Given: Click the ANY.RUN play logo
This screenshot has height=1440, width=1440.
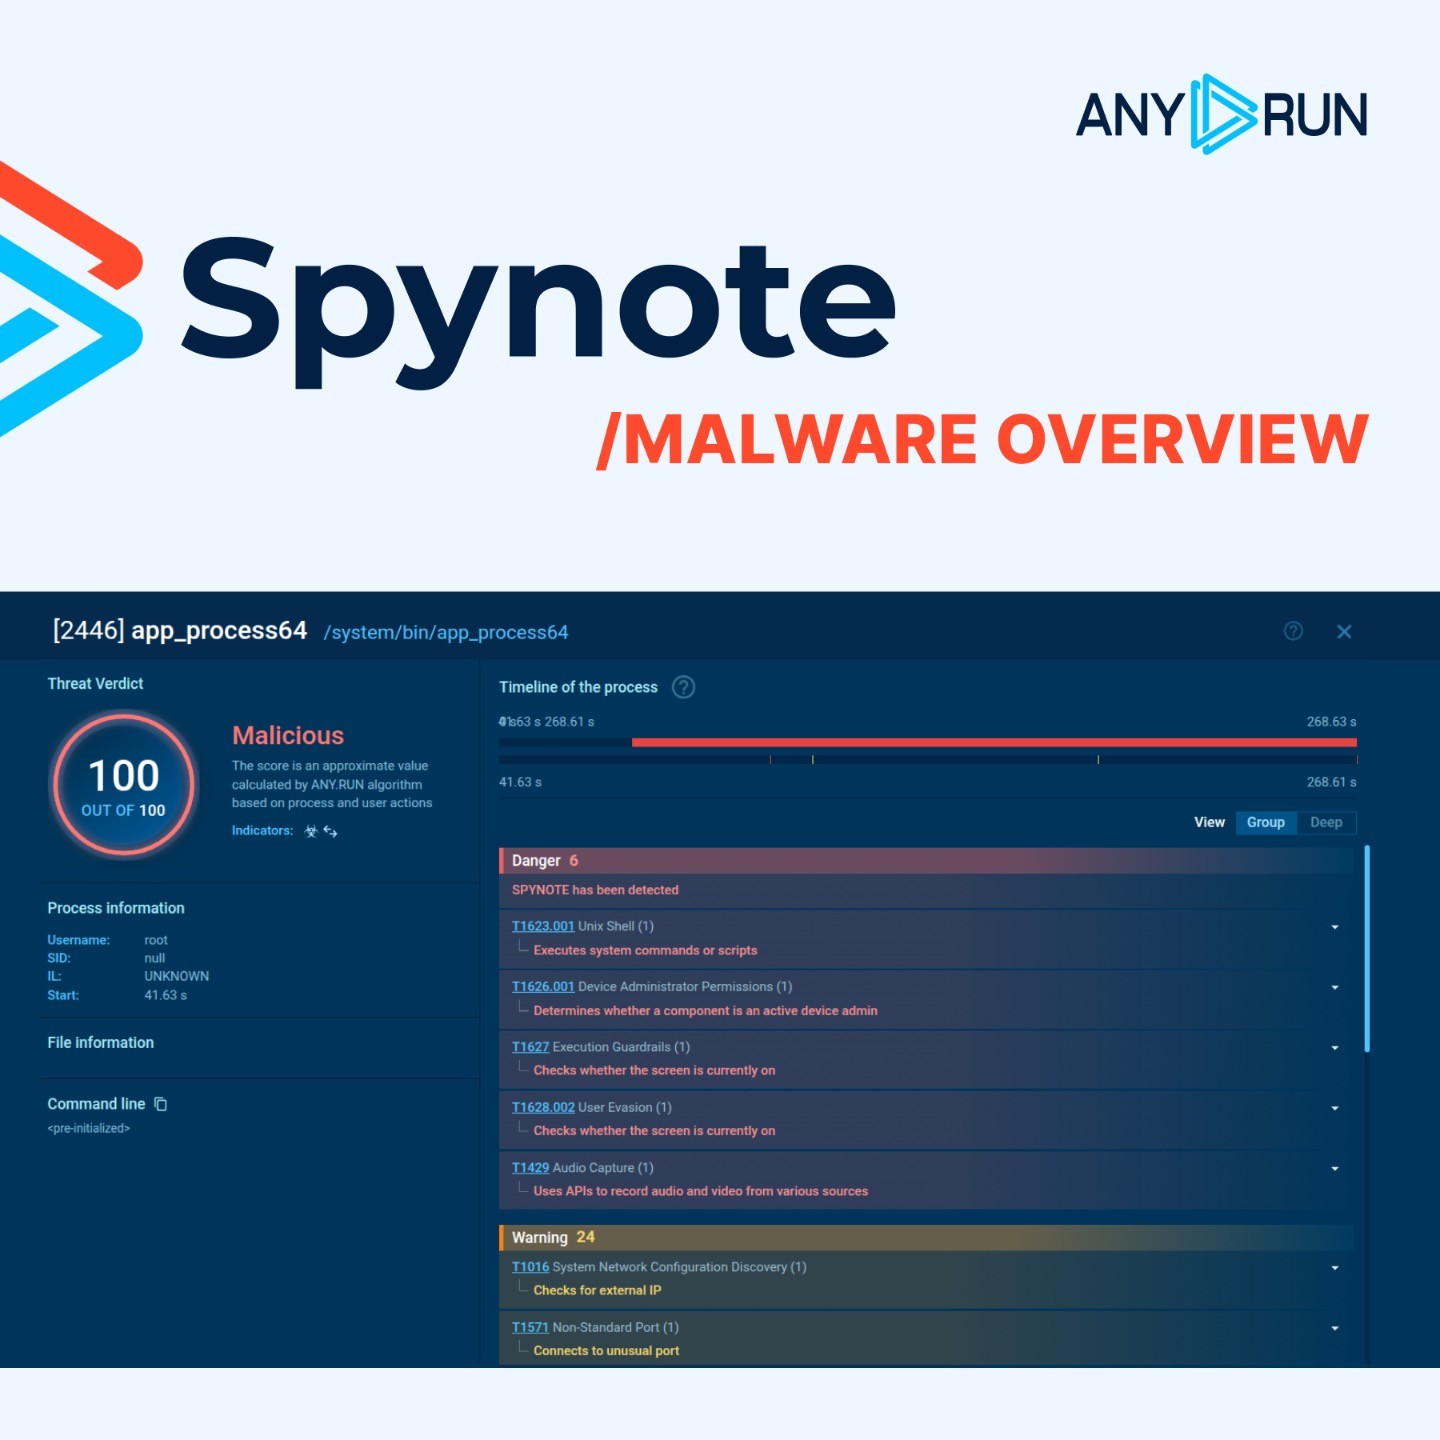Looking at the screenshot, I should point(1222,113).
